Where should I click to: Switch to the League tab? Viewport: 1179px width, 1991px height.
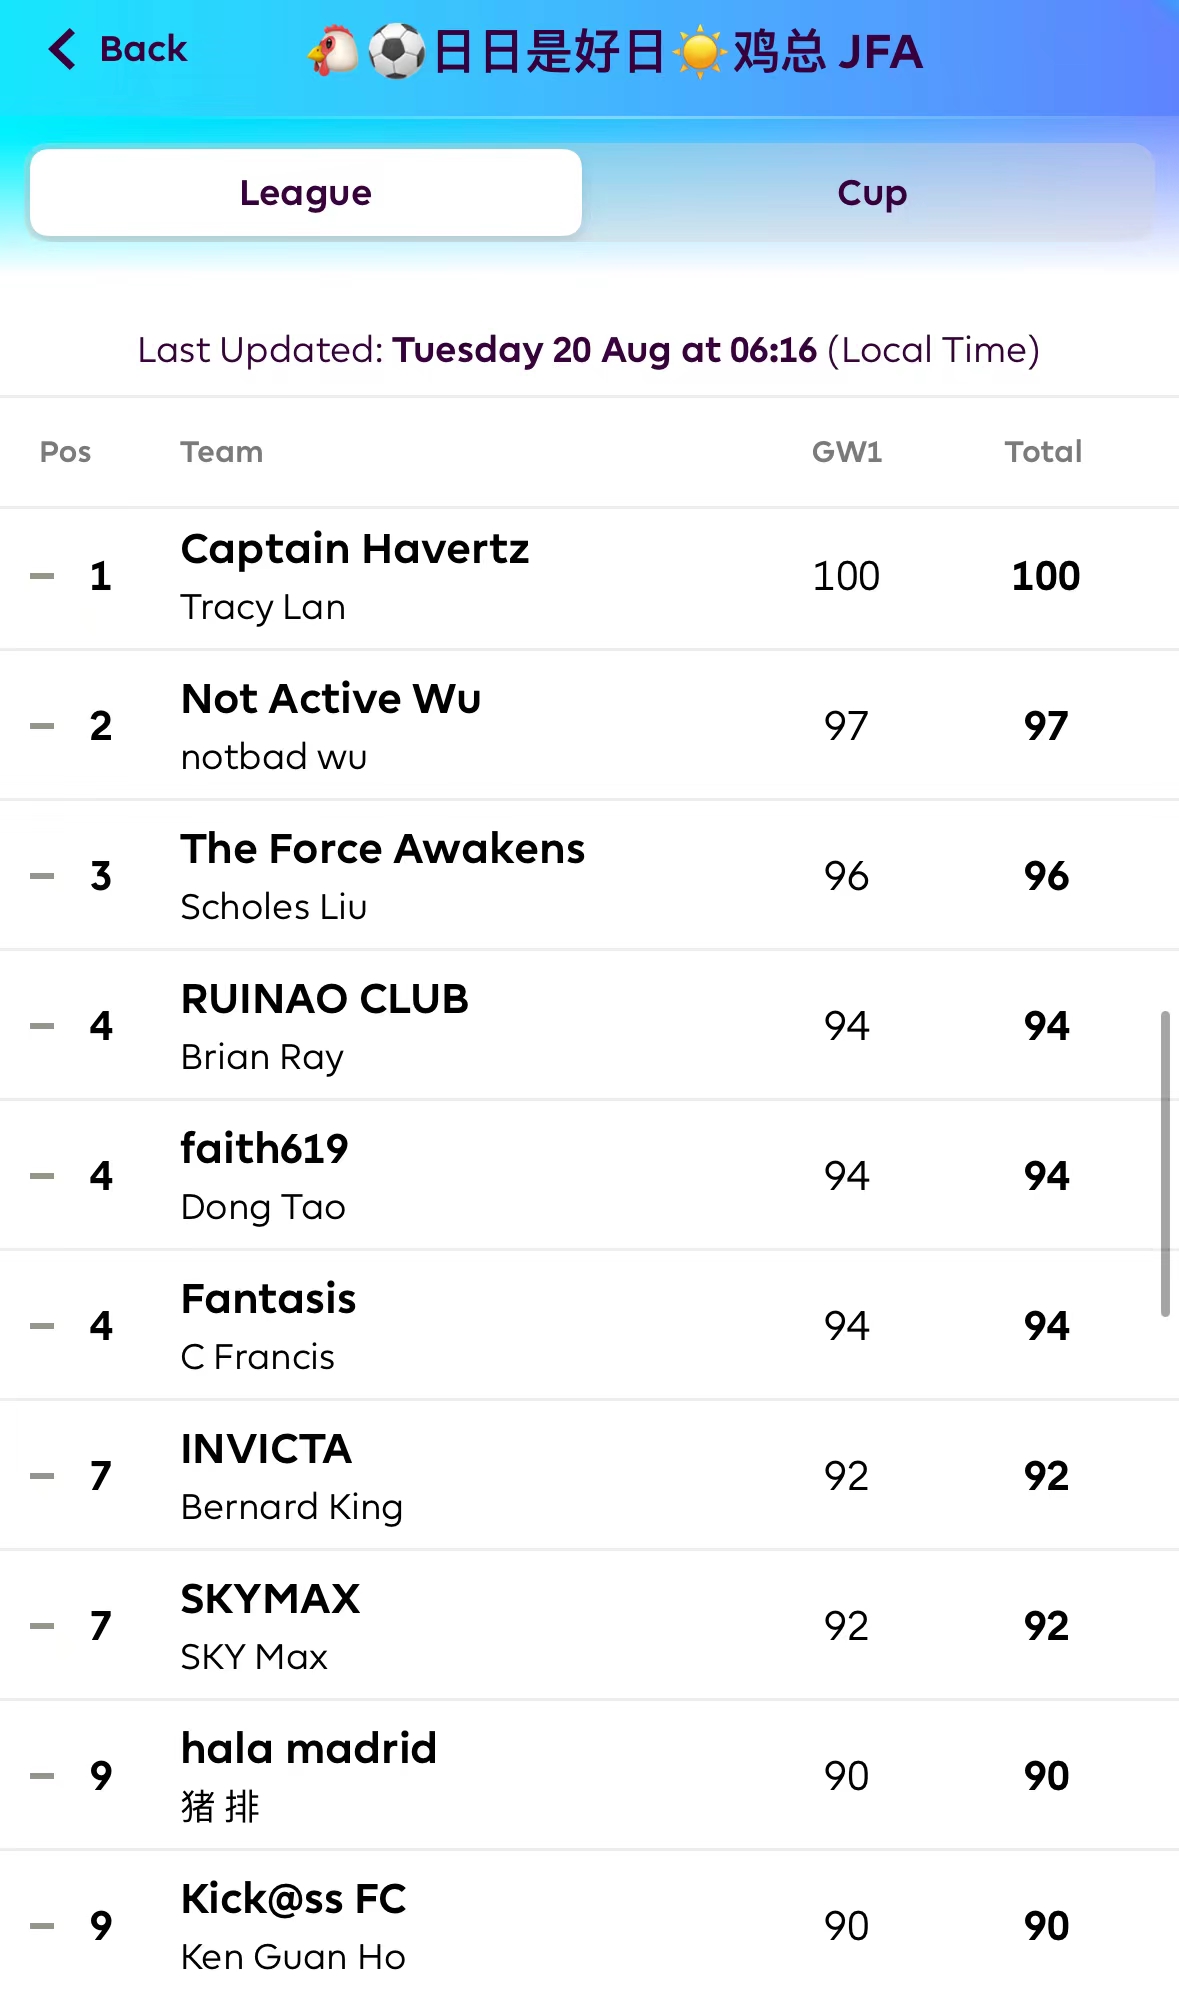pyautogui.click(x=306, y=193)
